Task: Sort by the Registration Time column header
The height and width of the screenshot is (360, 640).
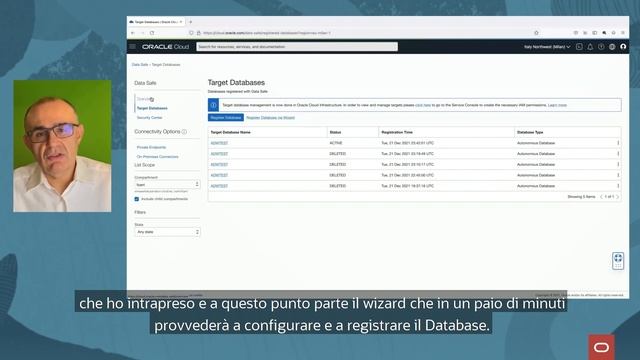Action: tap(397, 132)
